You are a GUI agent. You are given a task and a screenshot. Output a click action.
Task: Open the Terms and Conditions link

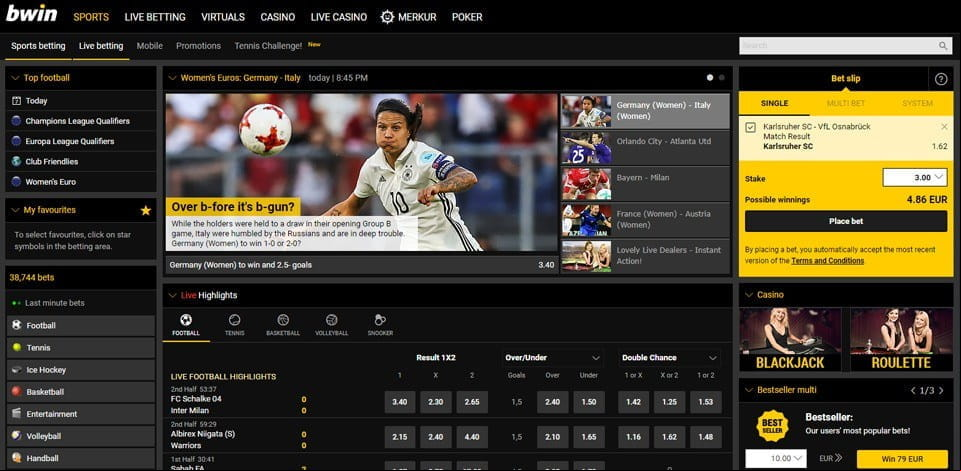[827, 261]
